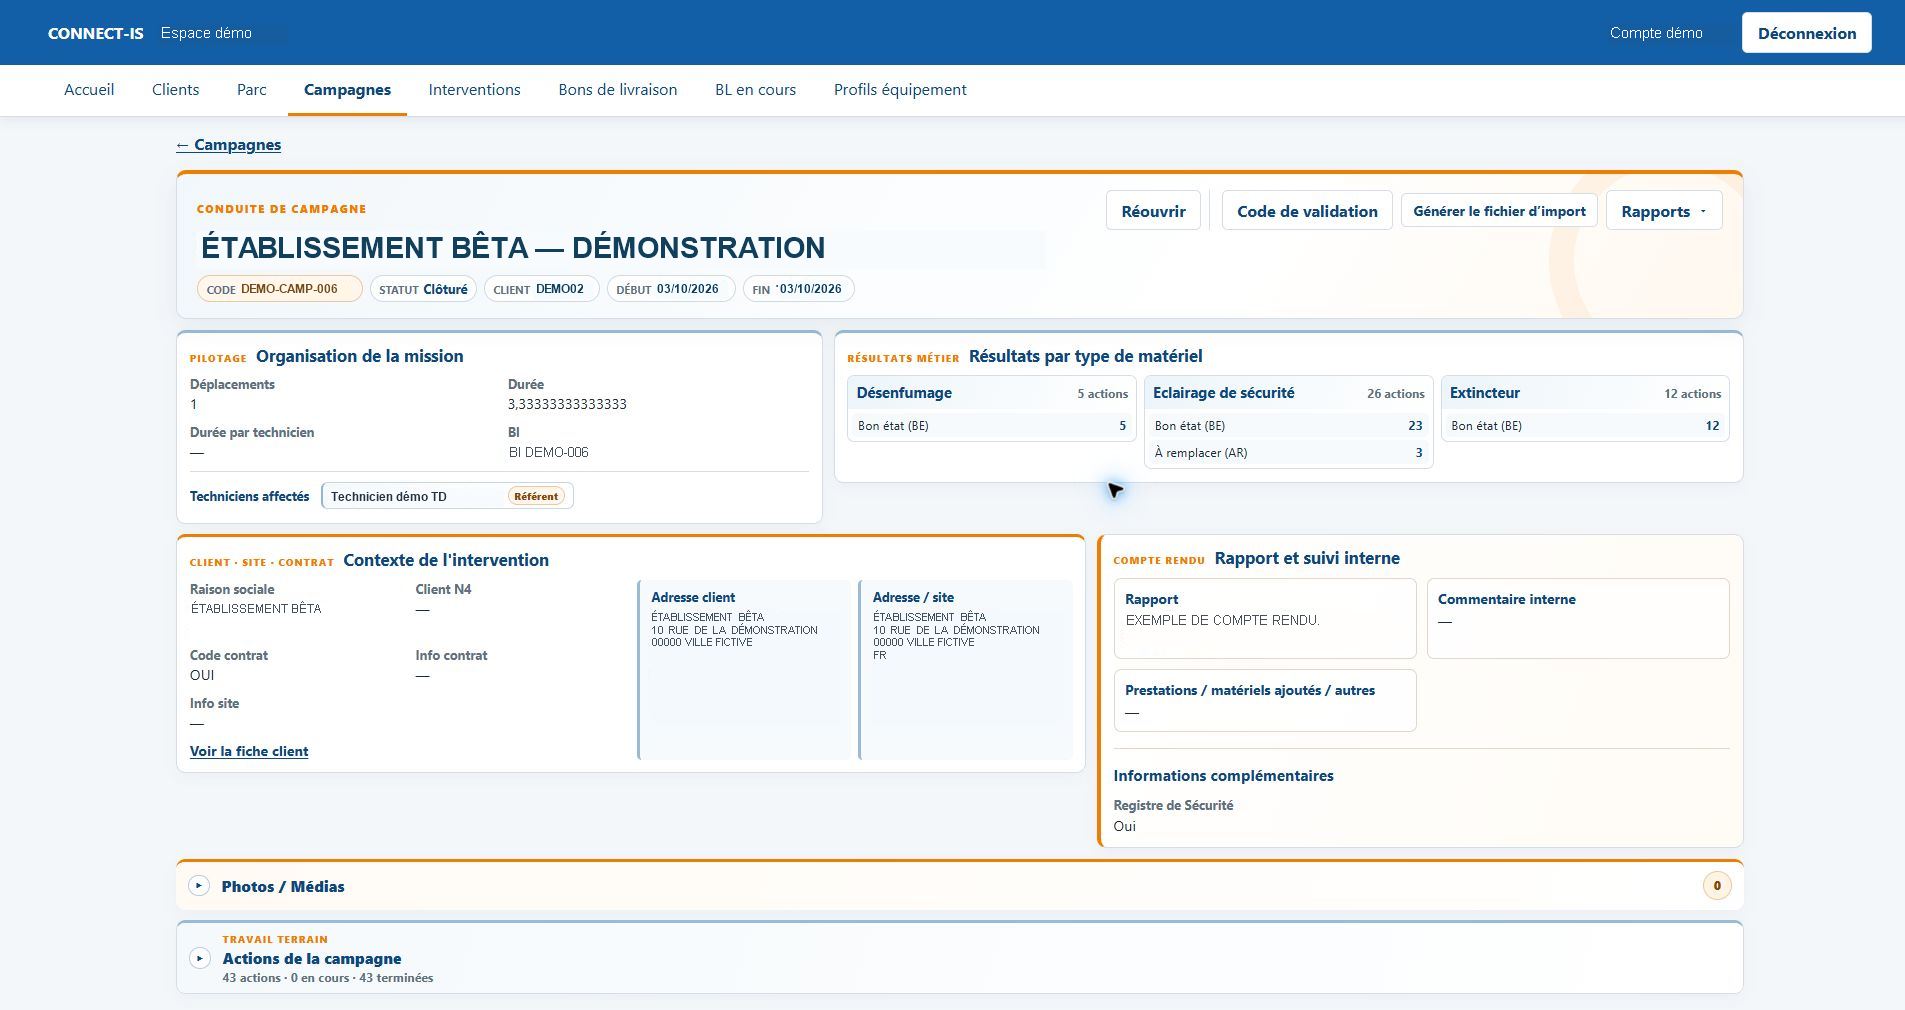Click the Commentaire interne box
Image resolution: width=1905 pixels, height=1010 pixels.
(1578, 618)
